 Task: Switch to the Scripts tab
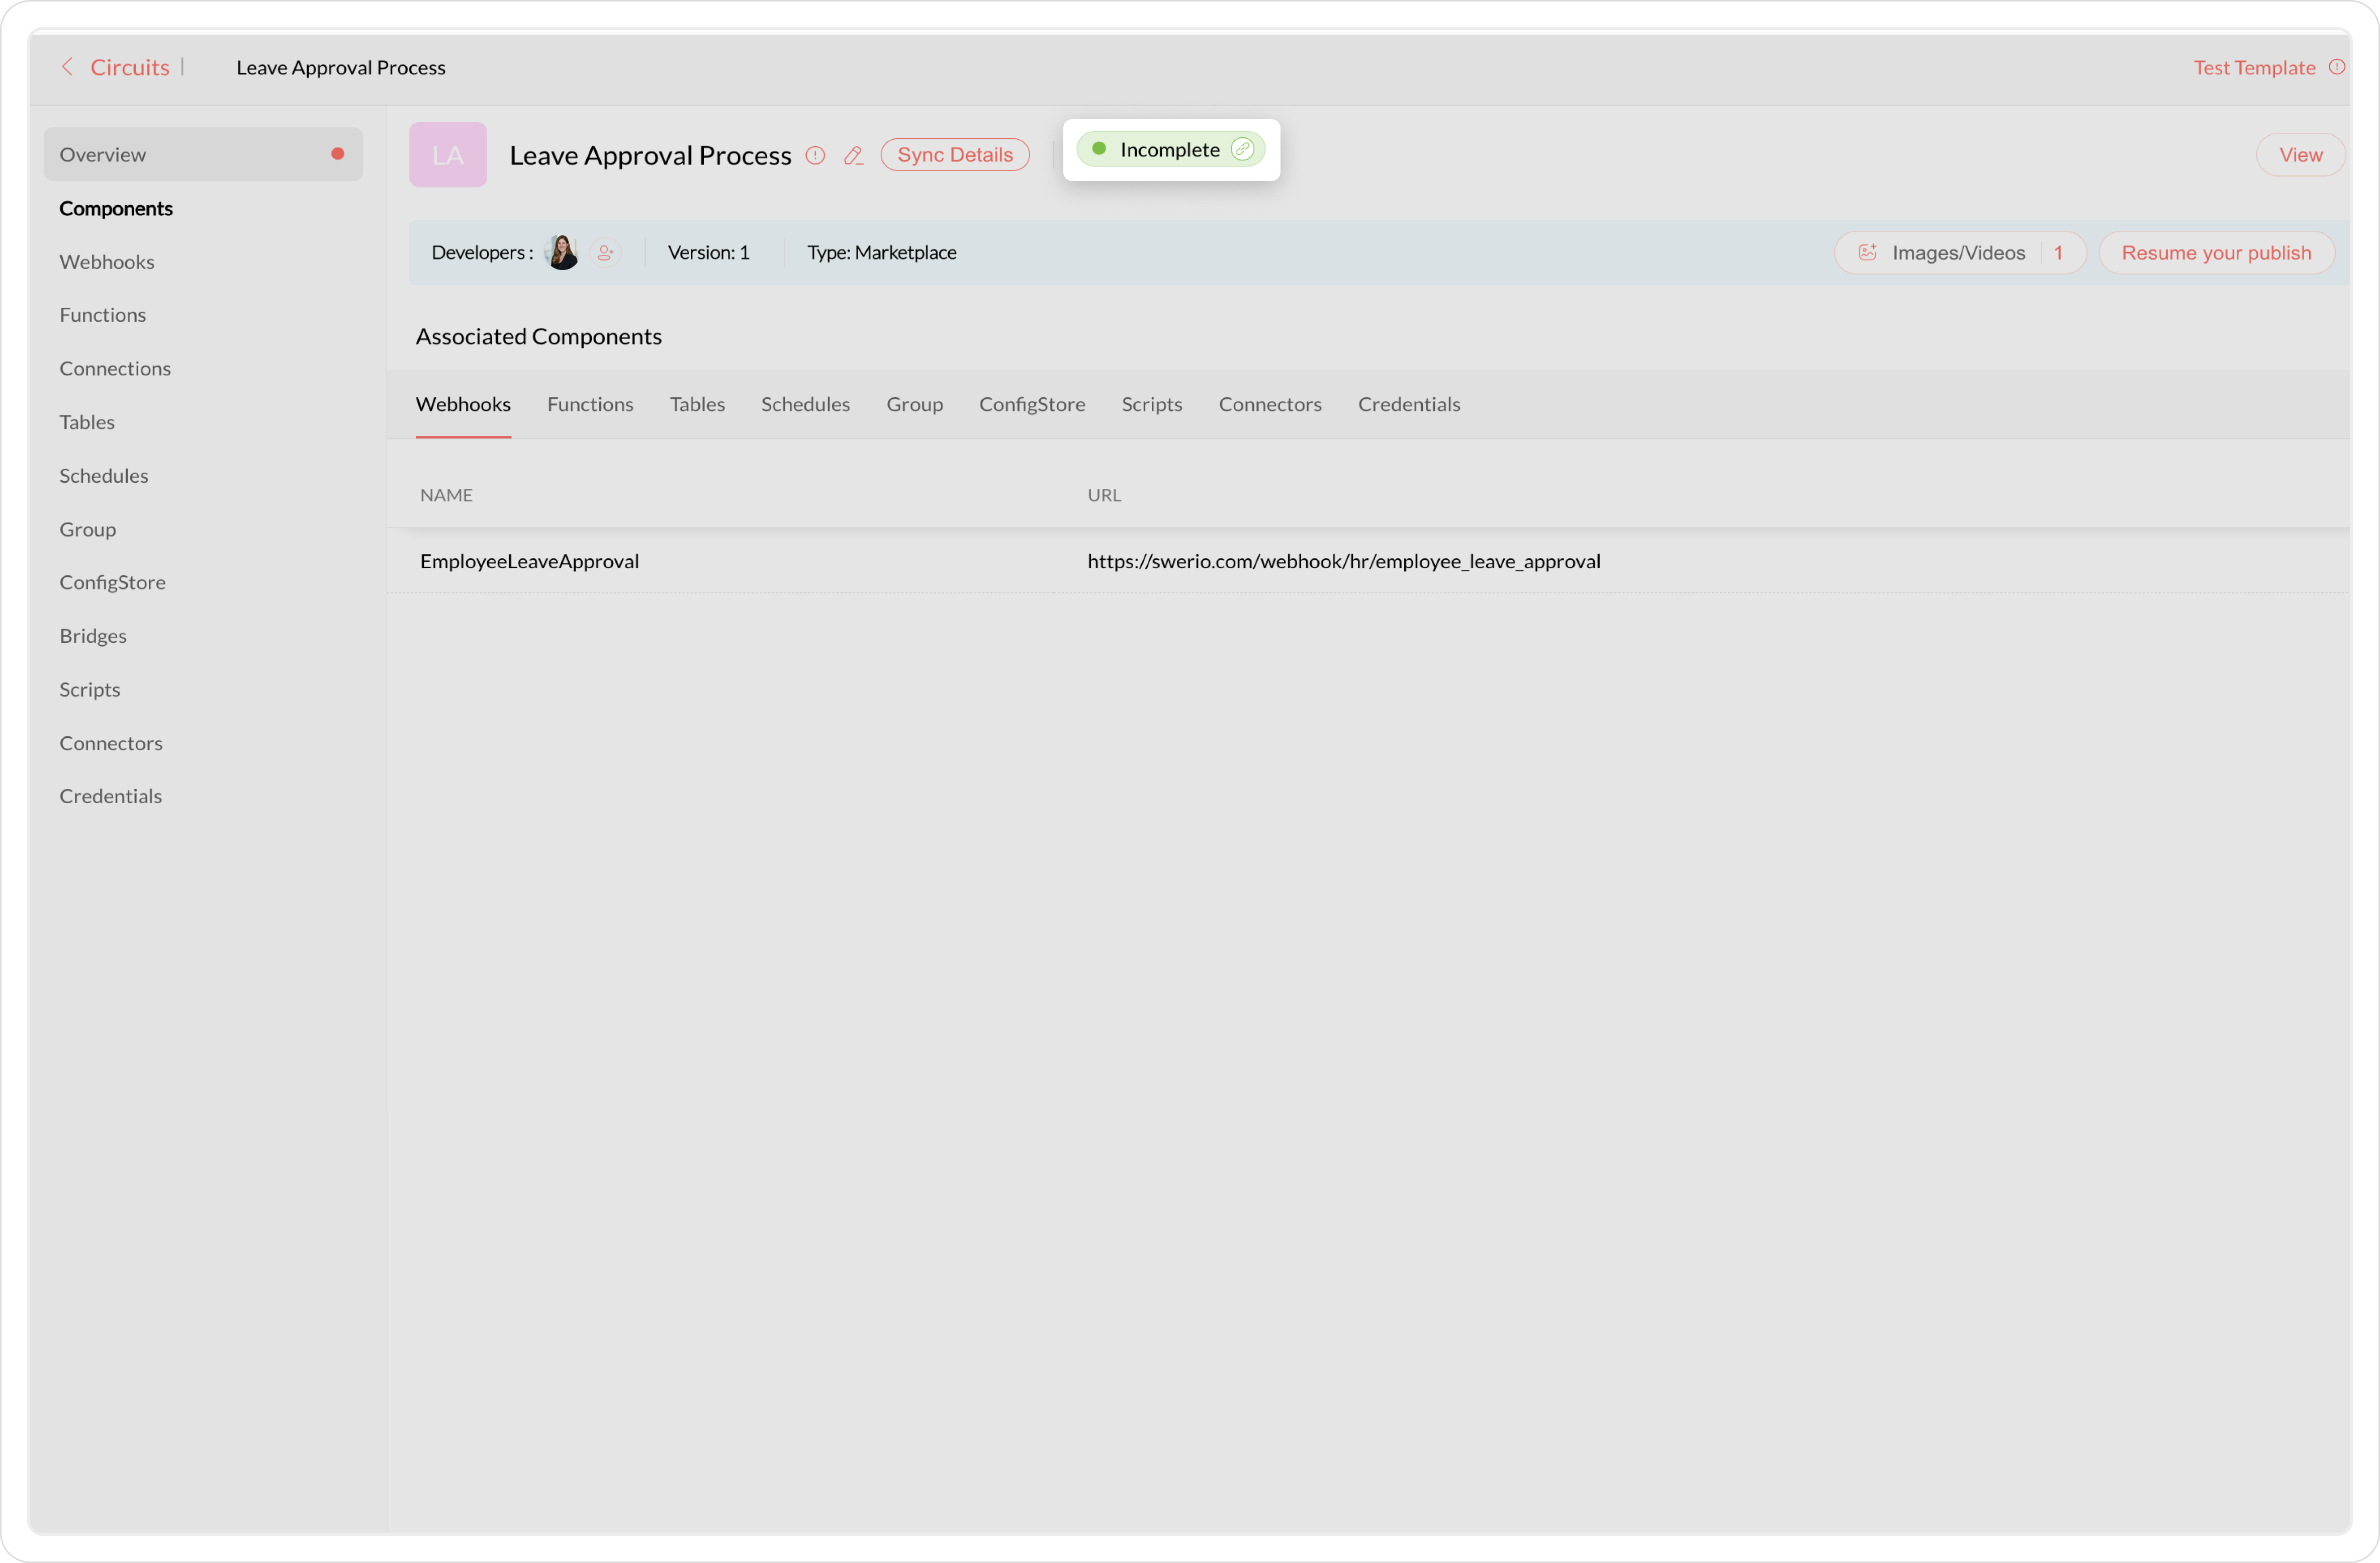(1151, 404)
